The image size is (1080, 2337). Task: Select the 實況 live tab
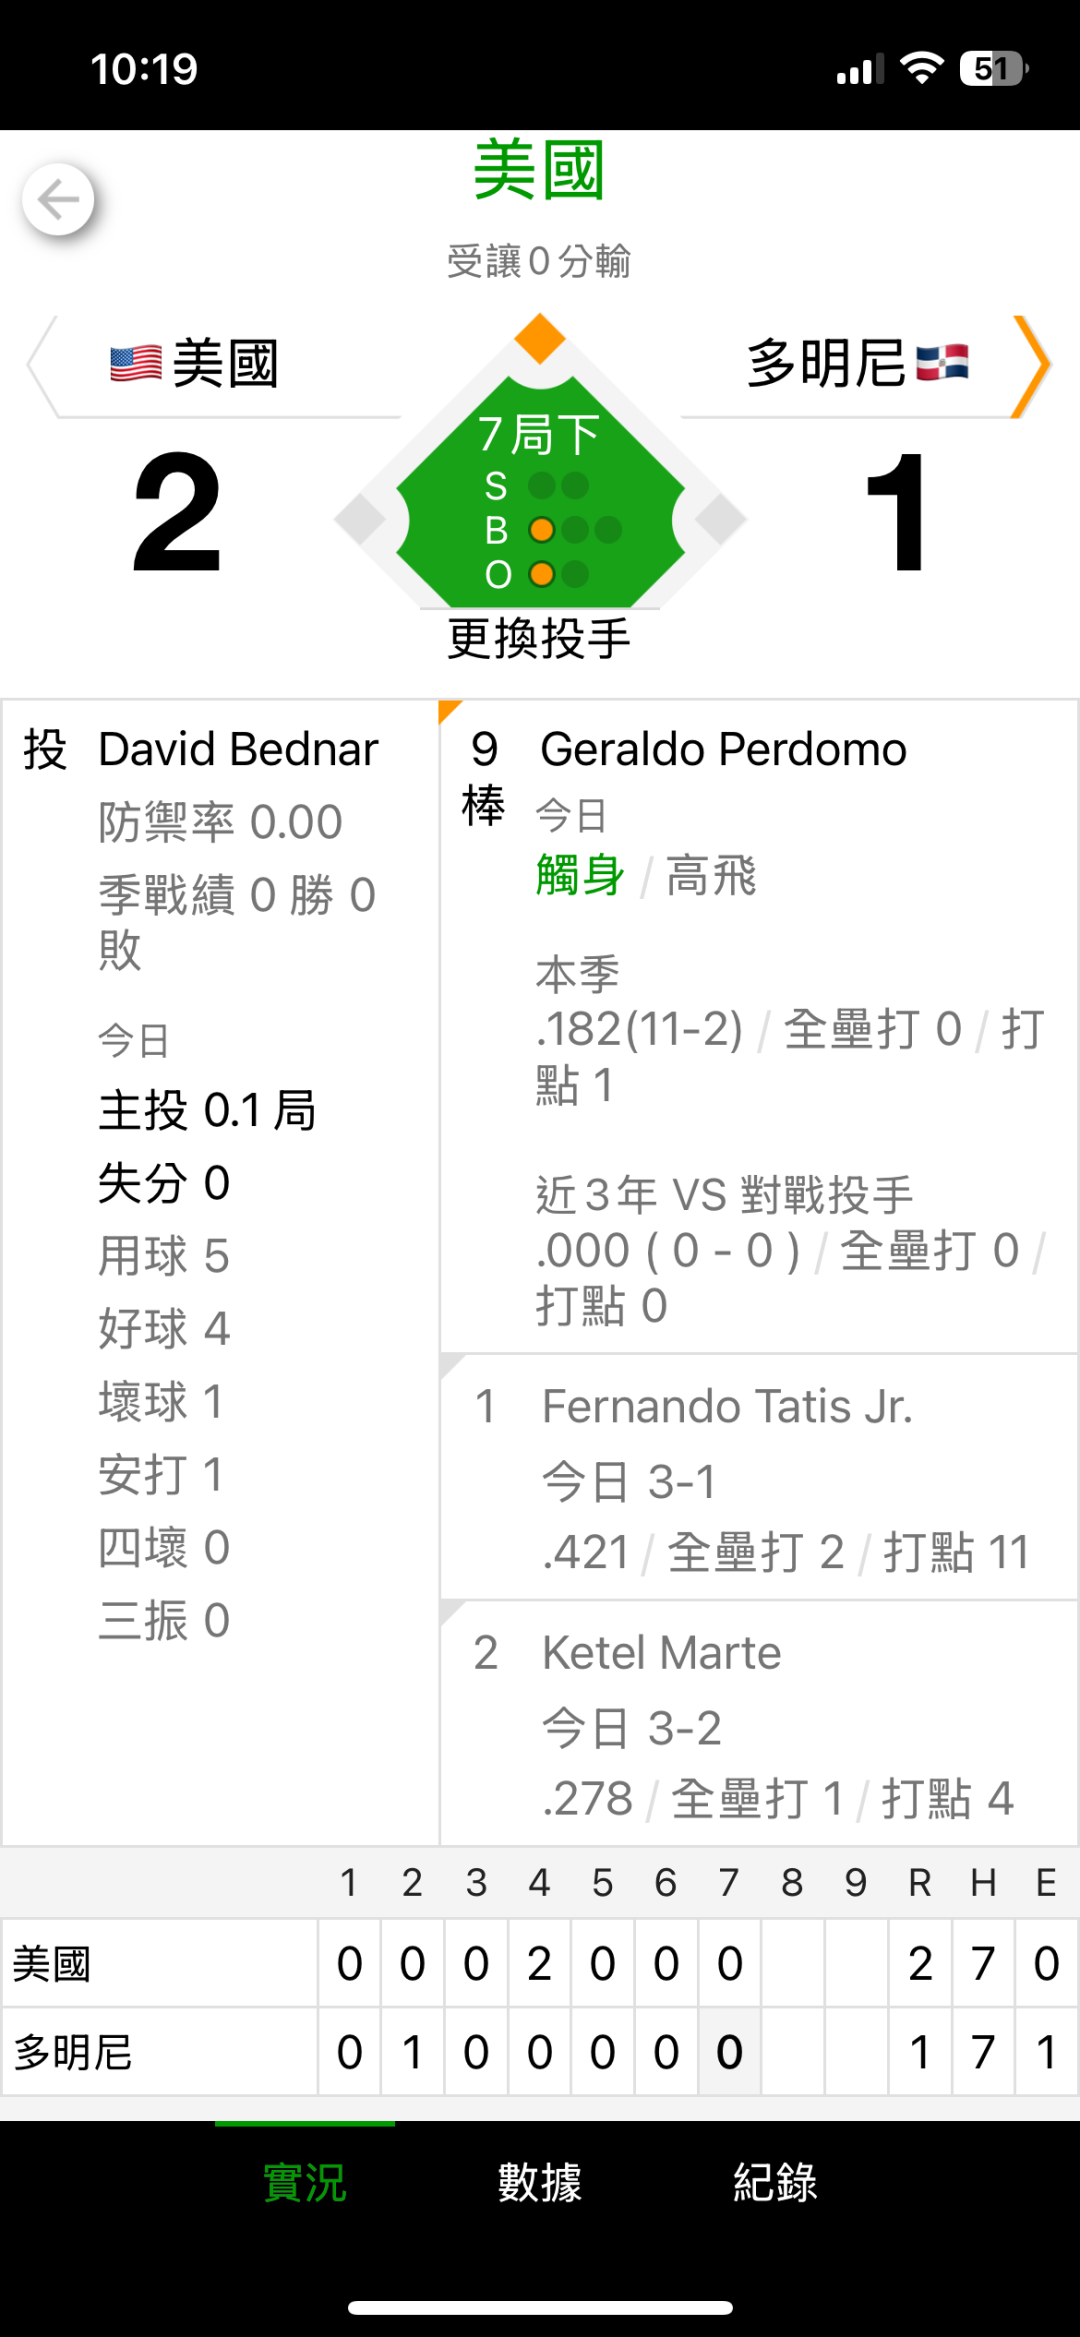coord(305,2182)
